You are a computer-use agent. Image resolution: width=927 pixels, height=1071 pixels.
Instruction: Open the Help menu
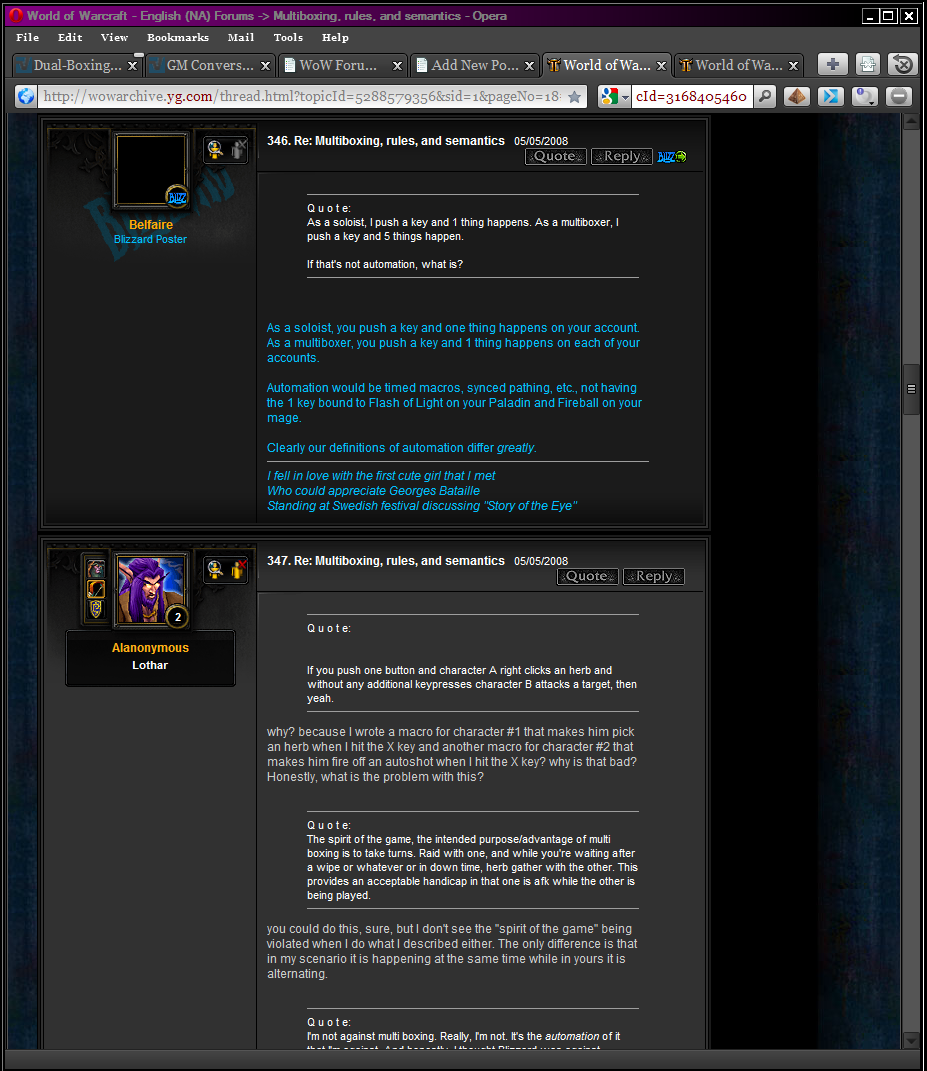point(335,38)
